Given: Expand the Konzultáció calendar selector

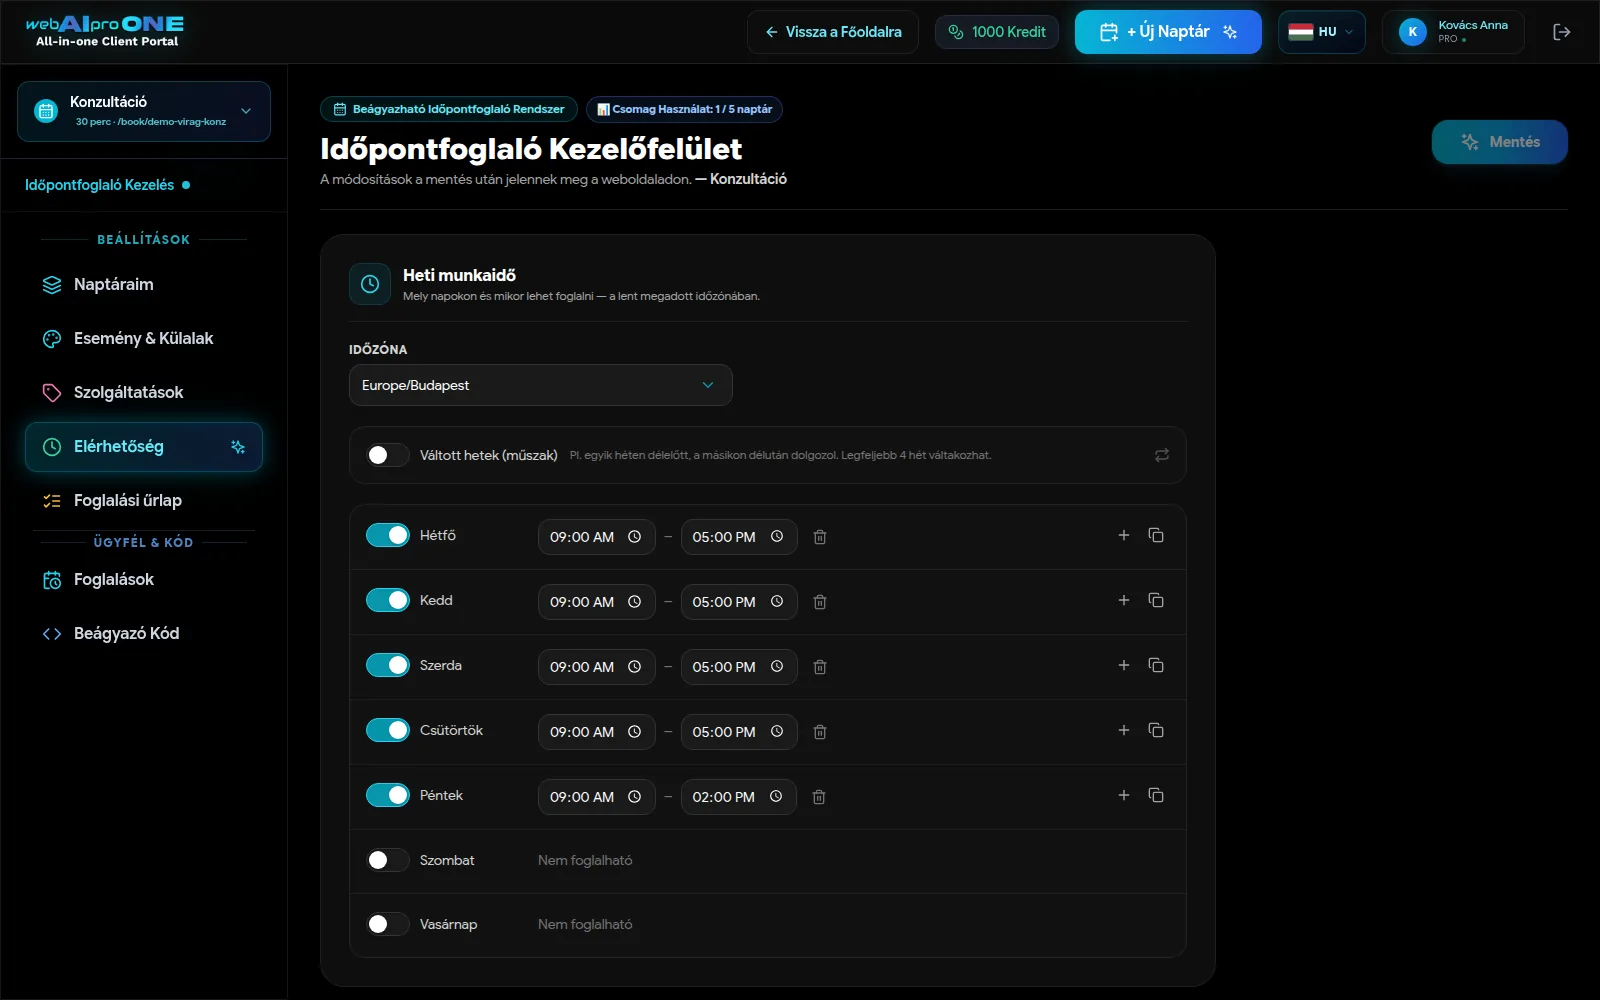Looking at the screenshot, I should pyautogui.click(x=144, y=111).
